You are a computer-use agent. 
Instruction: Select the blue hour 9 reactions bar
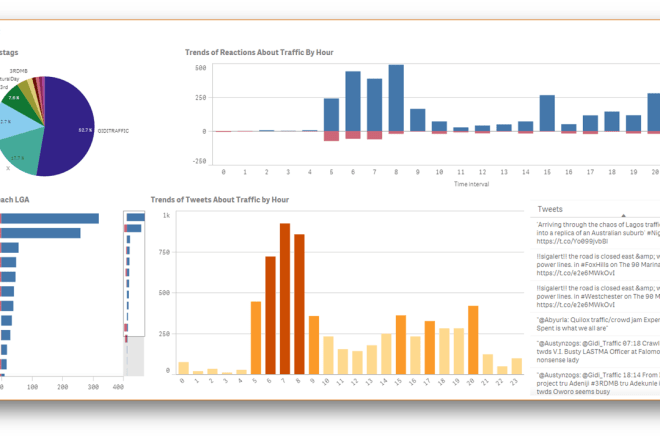point(418,120)
